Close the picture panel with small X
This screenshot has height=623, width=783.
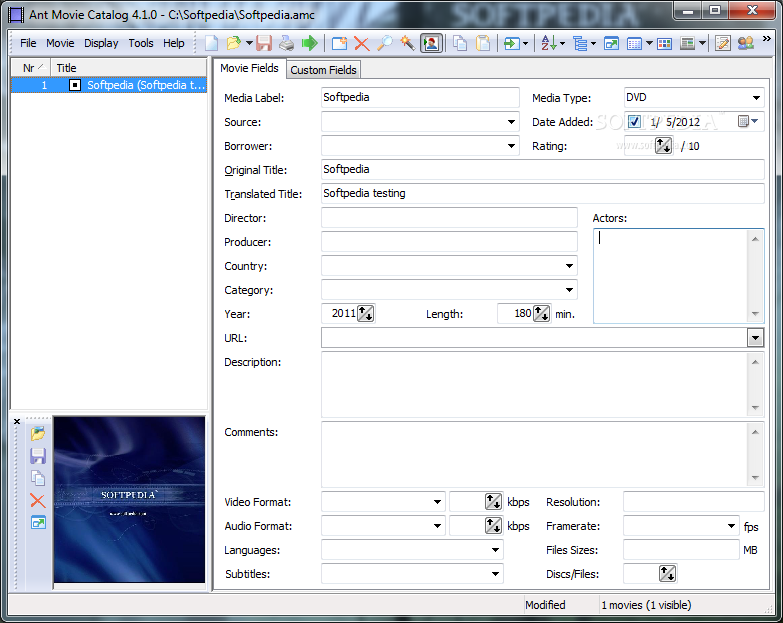point(17,421)
